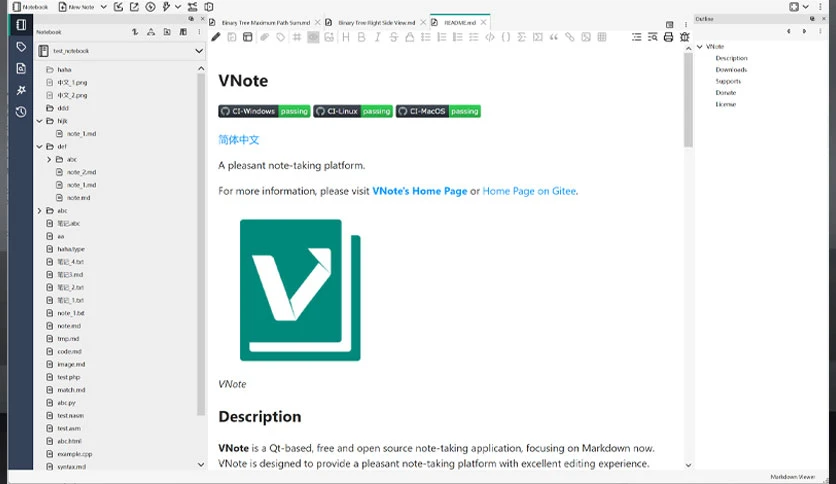Click the debug bug icon in the toolbar
Viewport: 836px width, 484px height.
pyautogui.click(x=685, y=37)
